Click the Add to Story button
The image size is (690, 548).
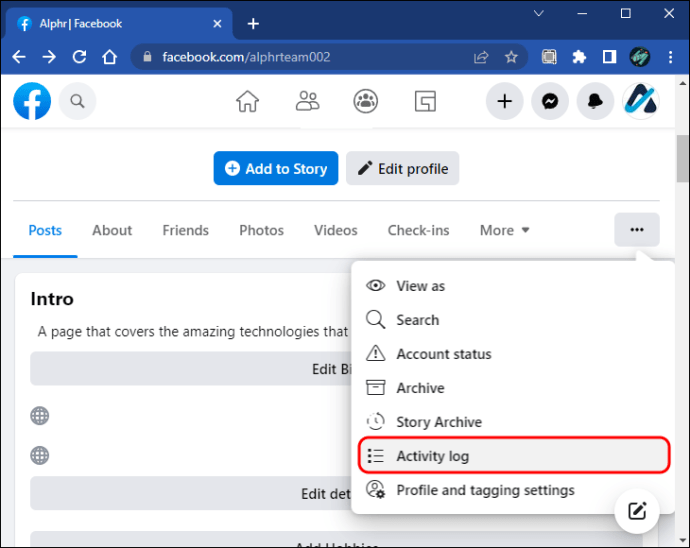276,169
